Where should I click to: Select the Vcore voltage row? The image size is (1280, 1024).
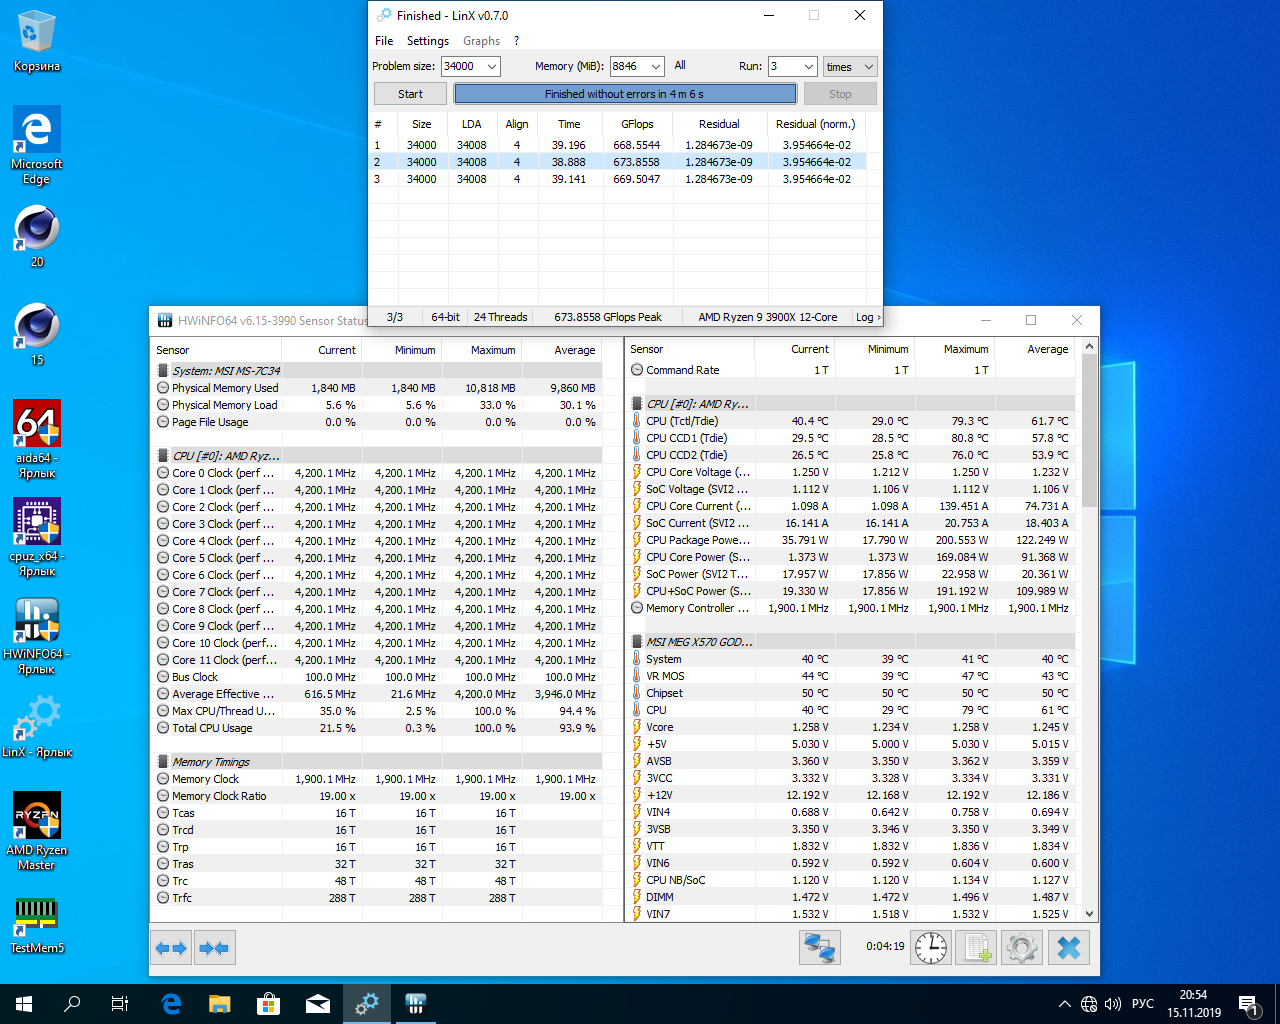click(x=852, y=727)
